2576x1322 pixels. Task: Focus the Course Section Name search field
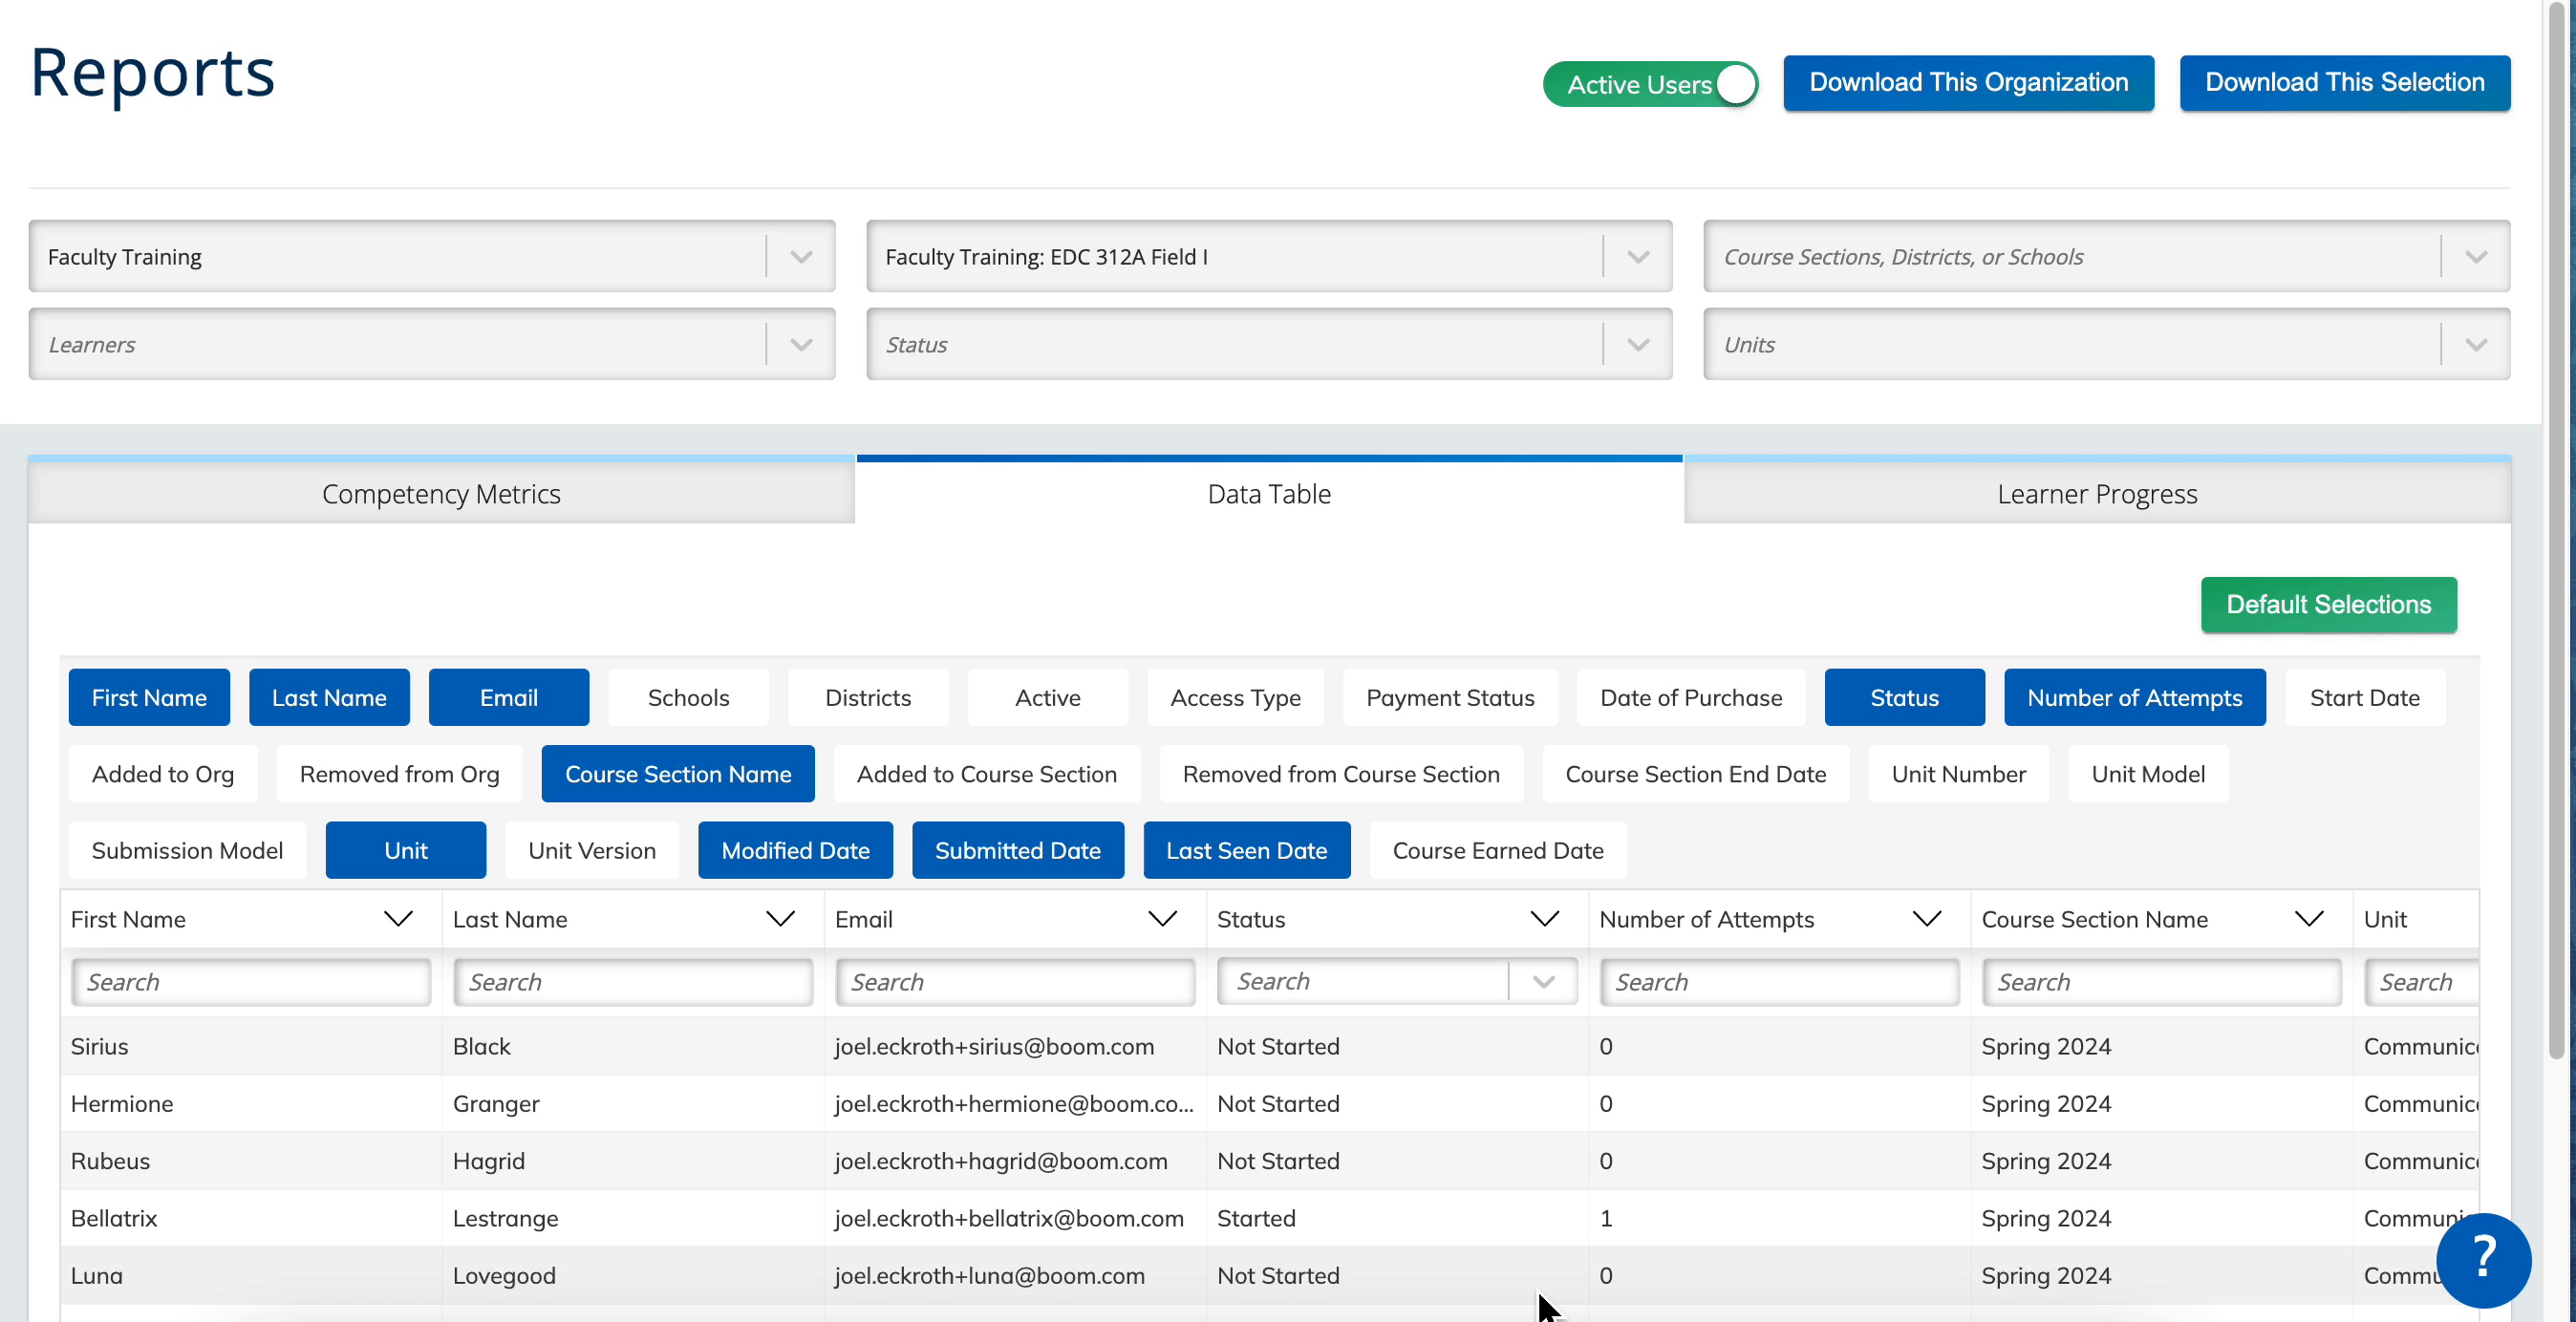click(x=2161, y=981)
